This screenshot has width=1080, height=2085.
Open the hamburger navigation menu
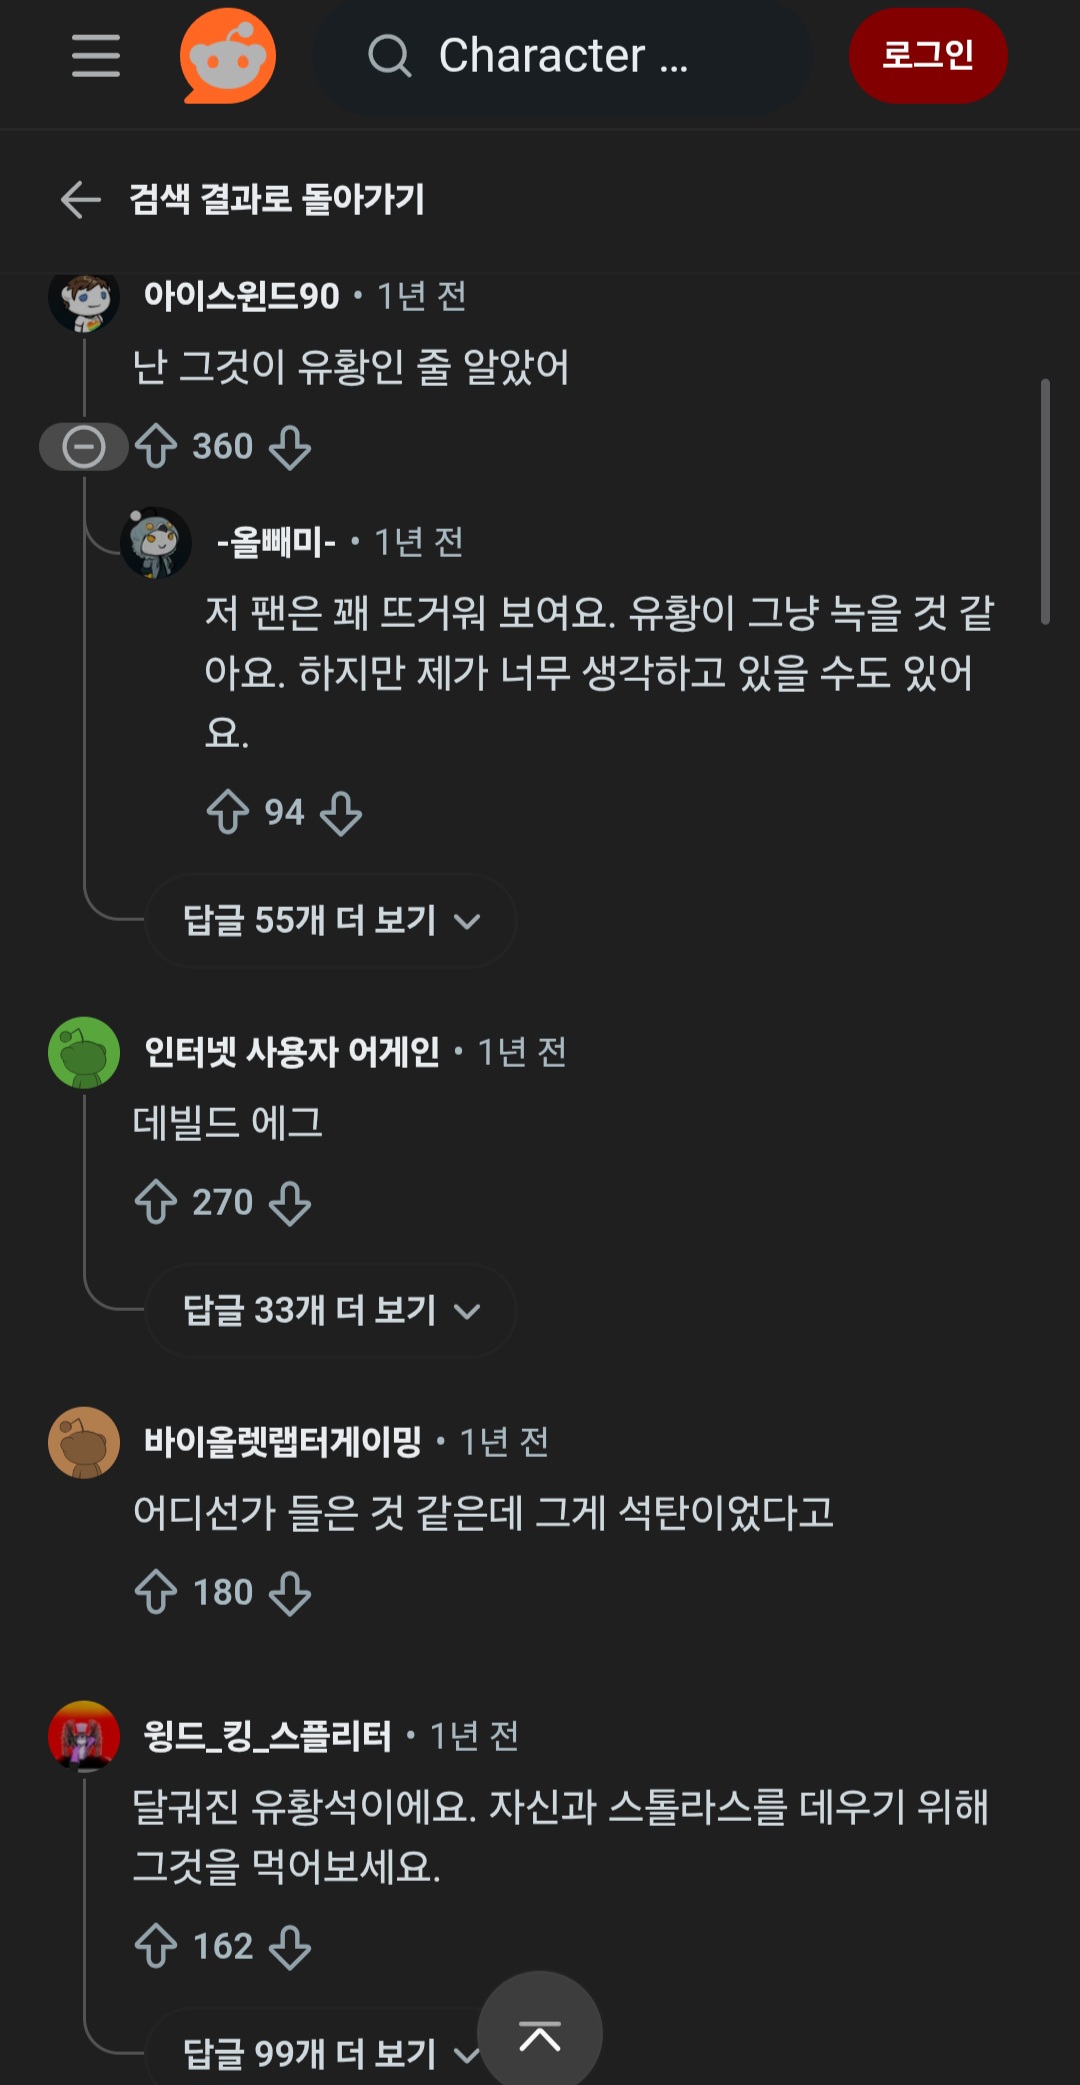coord(96,55)
